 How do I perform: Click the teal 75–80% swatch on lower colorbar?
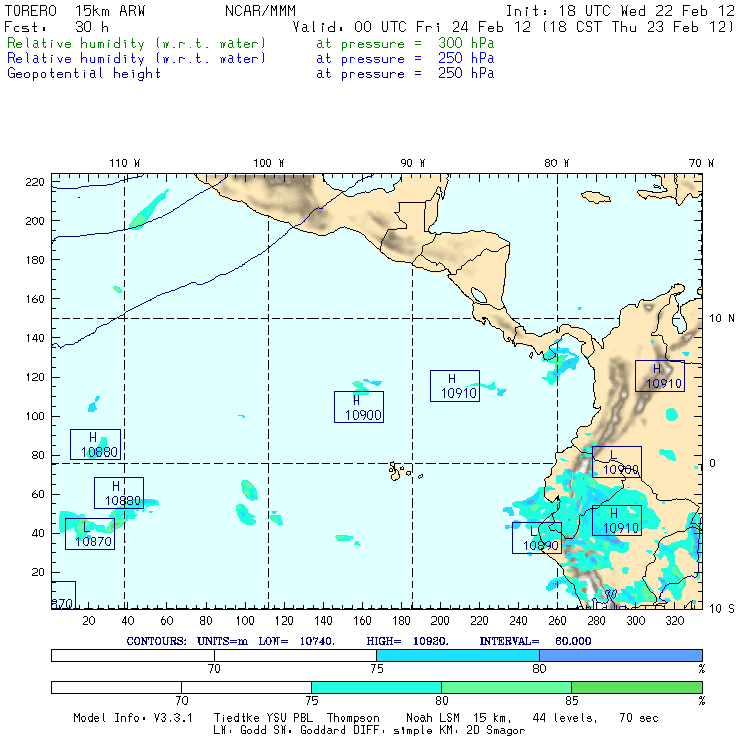[x=376, y=687]
